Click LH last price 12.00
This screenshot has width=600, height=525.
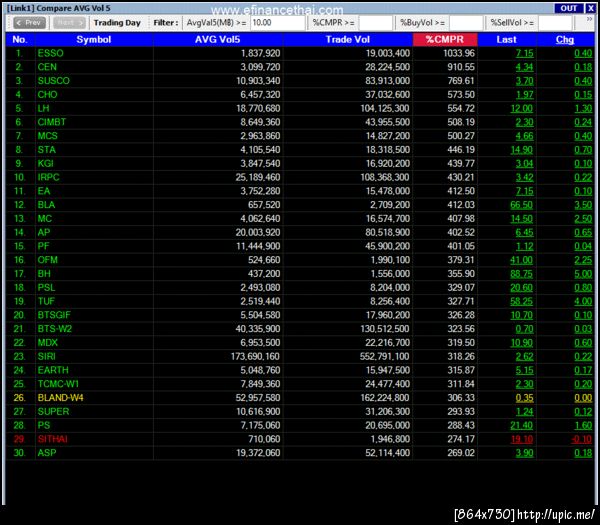522,108
